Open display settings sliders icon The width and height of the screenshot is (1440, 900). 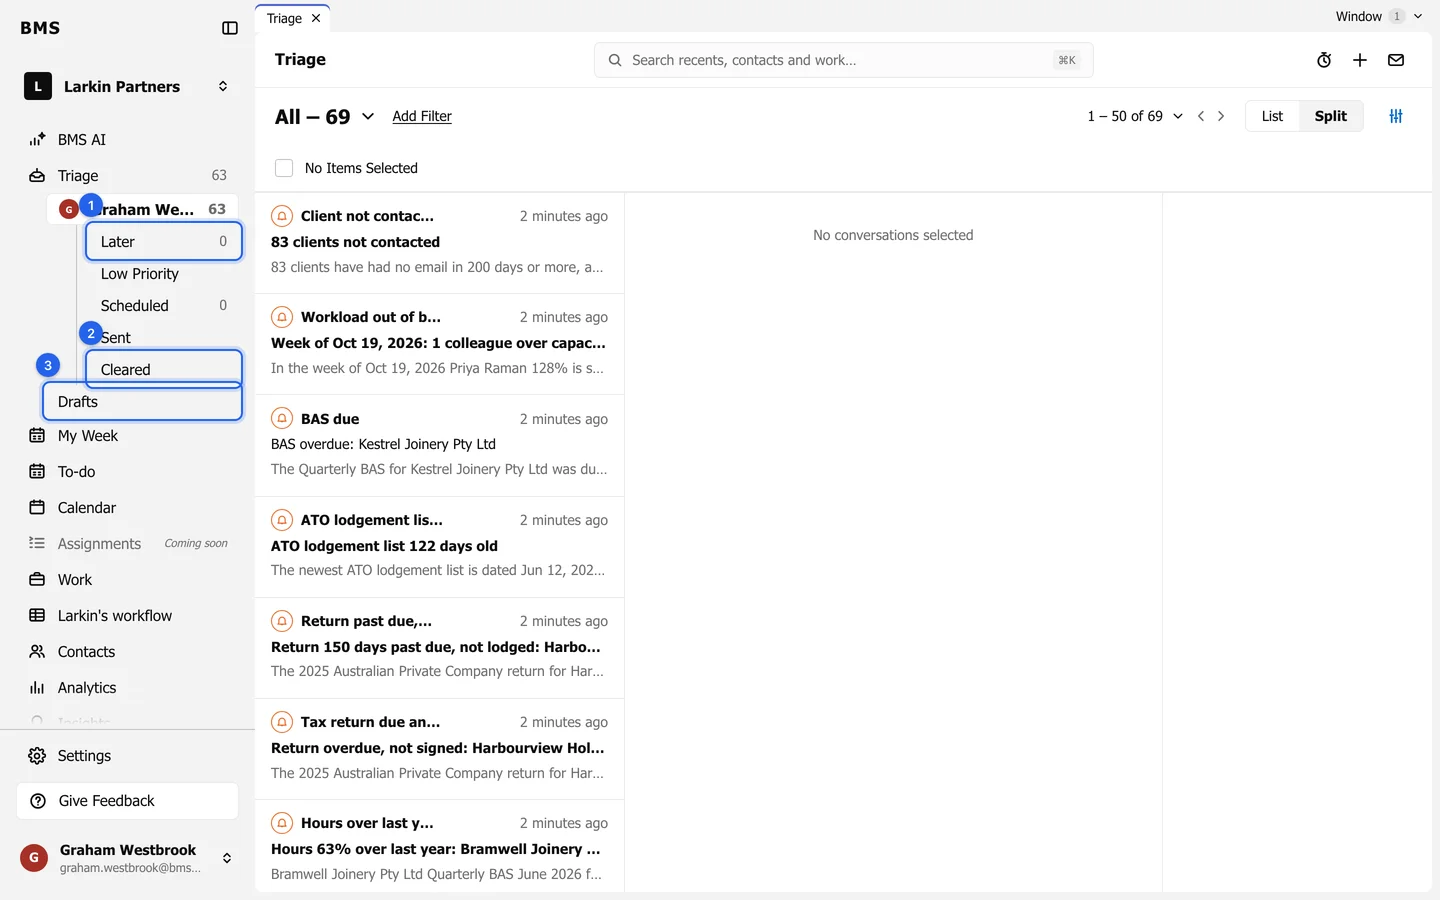pyautogui.click(x=1396, y=116)
